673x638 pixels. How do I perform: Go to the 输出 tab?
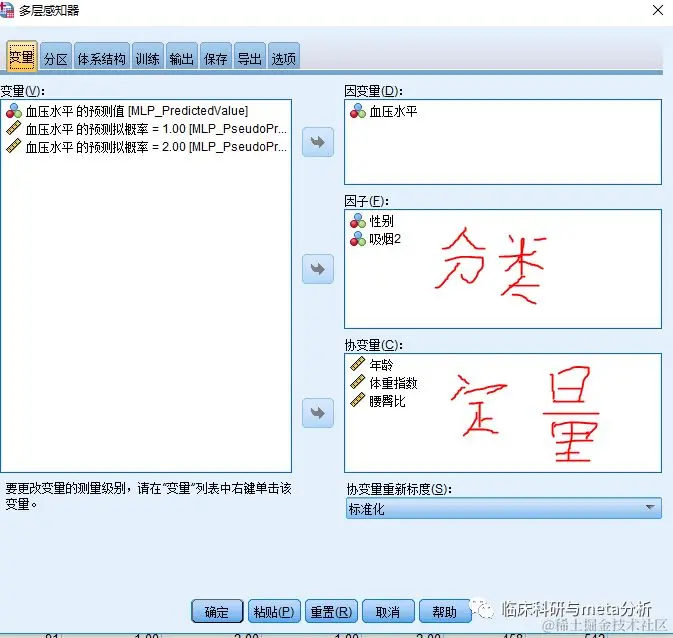coord(182,57)
